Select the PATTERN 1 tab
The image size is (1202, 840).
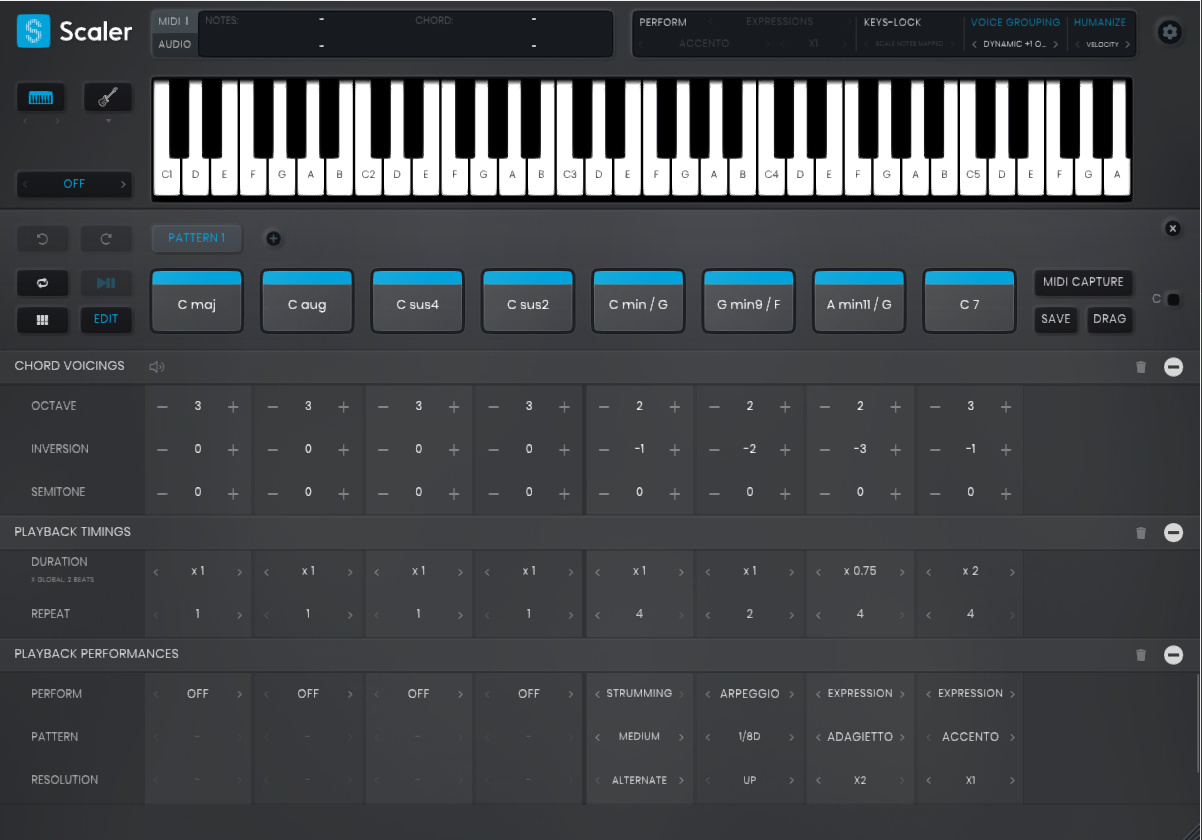click(197, 238)
